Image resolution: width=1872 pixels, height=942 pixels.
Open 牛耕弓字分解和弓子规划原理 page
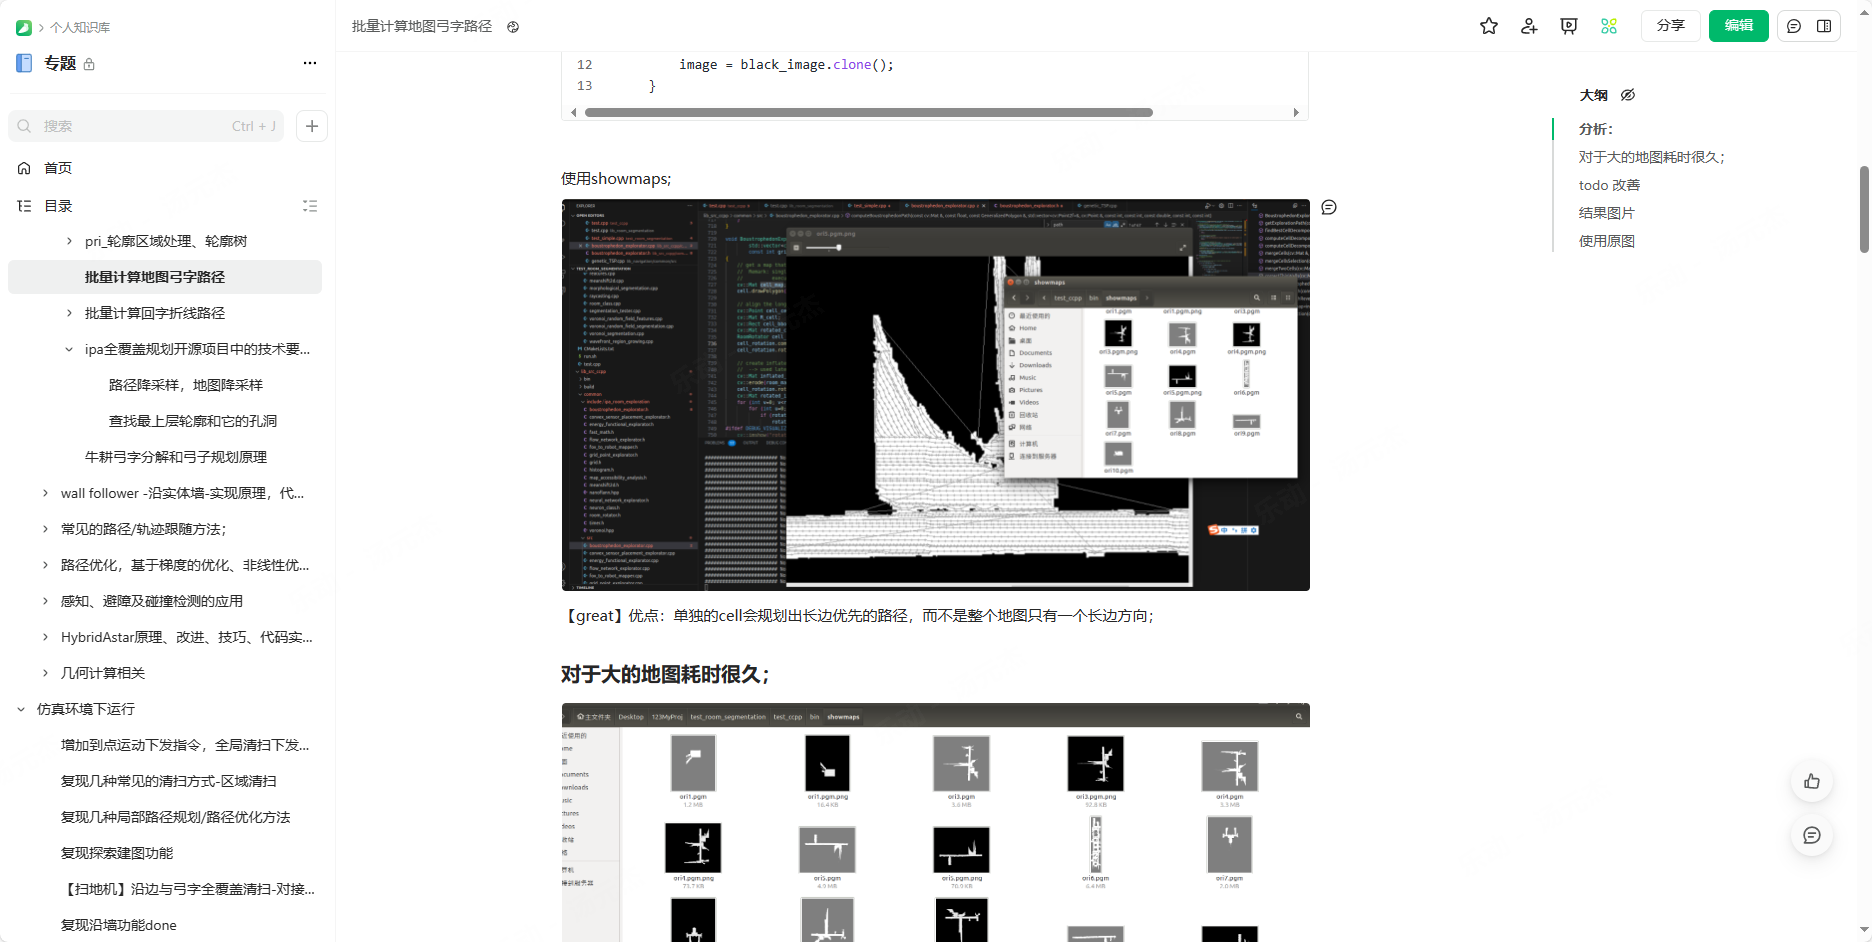[176, 457]
